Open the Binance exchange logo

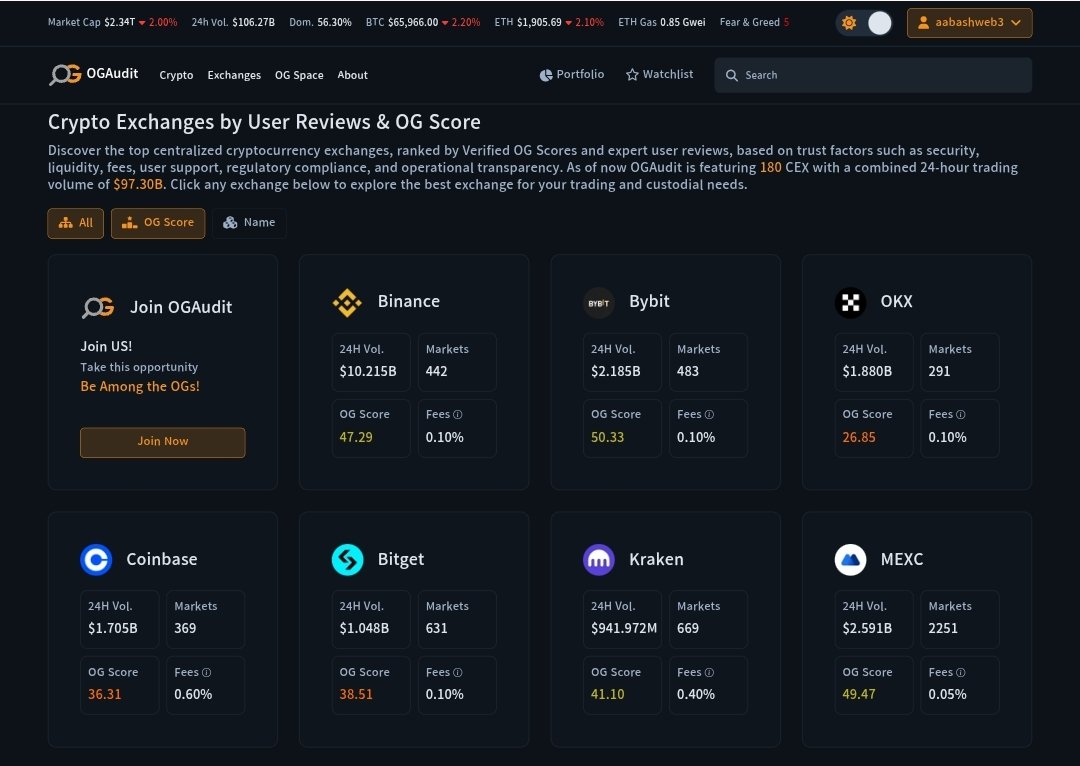tap(347, 302)
